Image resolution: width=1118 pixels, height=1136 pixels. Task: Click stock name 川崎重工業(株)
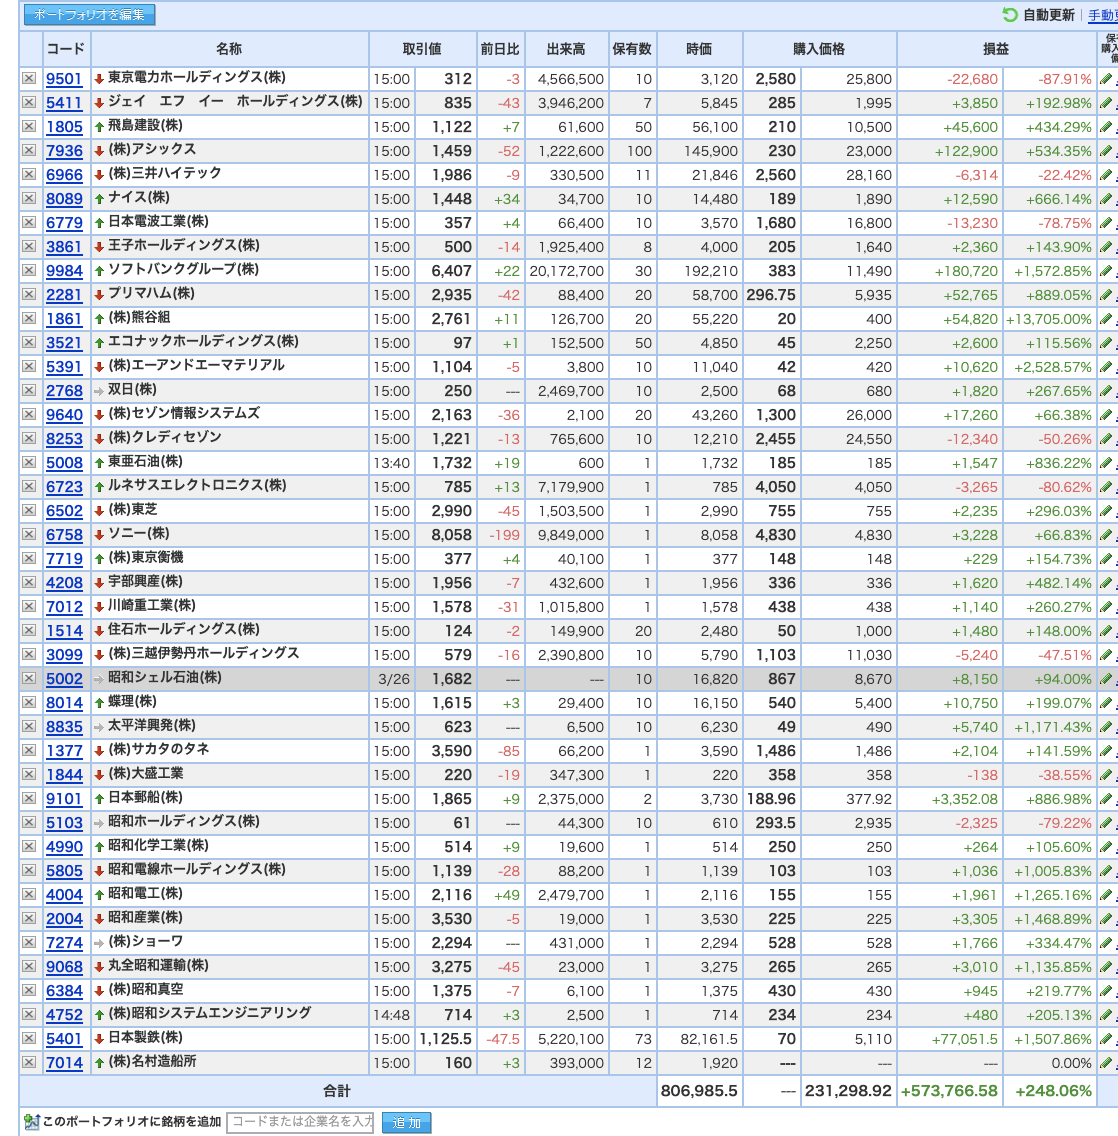coord(152,605)
